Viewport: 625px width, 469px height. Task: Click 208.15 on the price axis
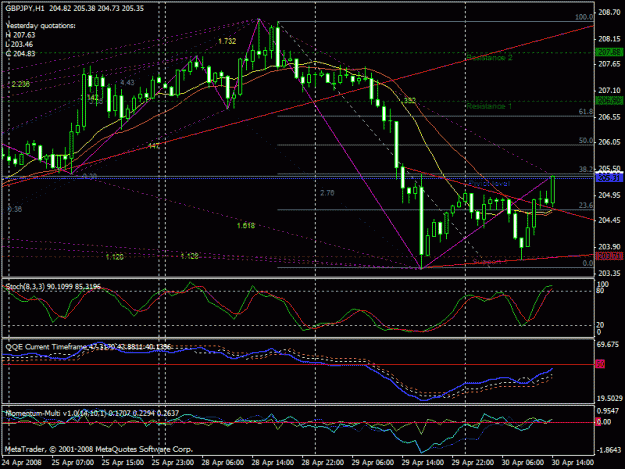coord(609,39)
